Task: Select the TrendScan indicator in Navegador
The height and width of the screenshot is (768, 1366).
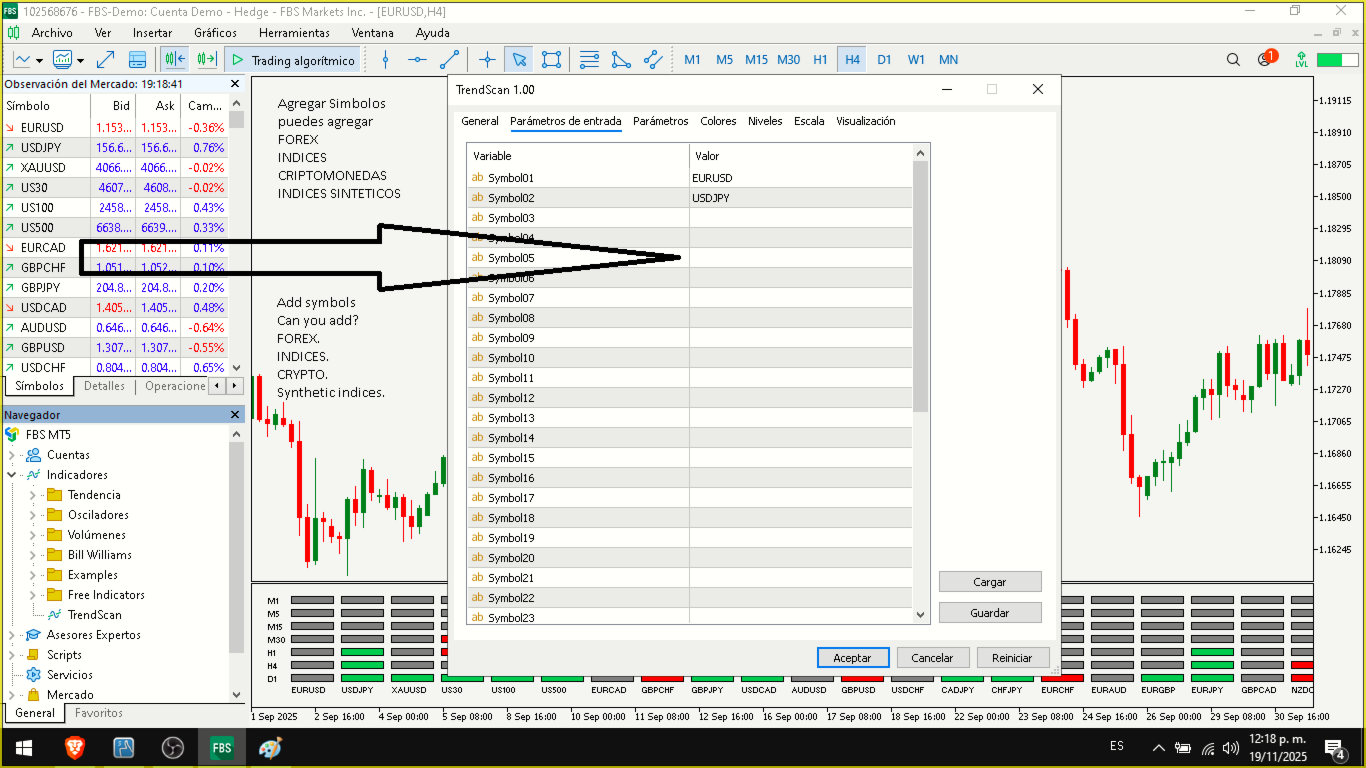Action: (x=94, y=615)
